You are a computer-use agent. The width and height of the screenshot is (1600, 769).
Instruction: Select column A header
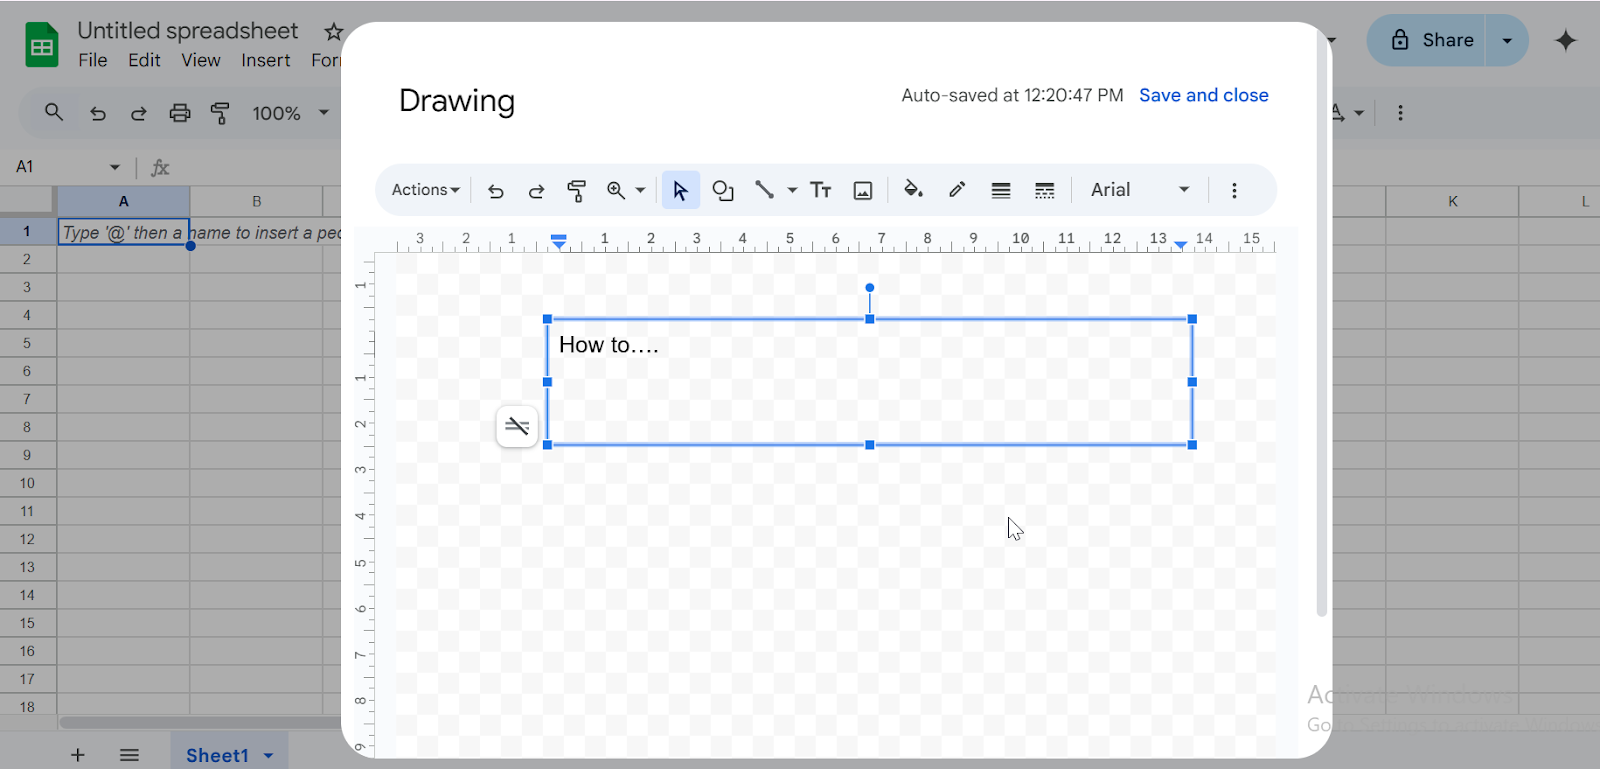124,201
